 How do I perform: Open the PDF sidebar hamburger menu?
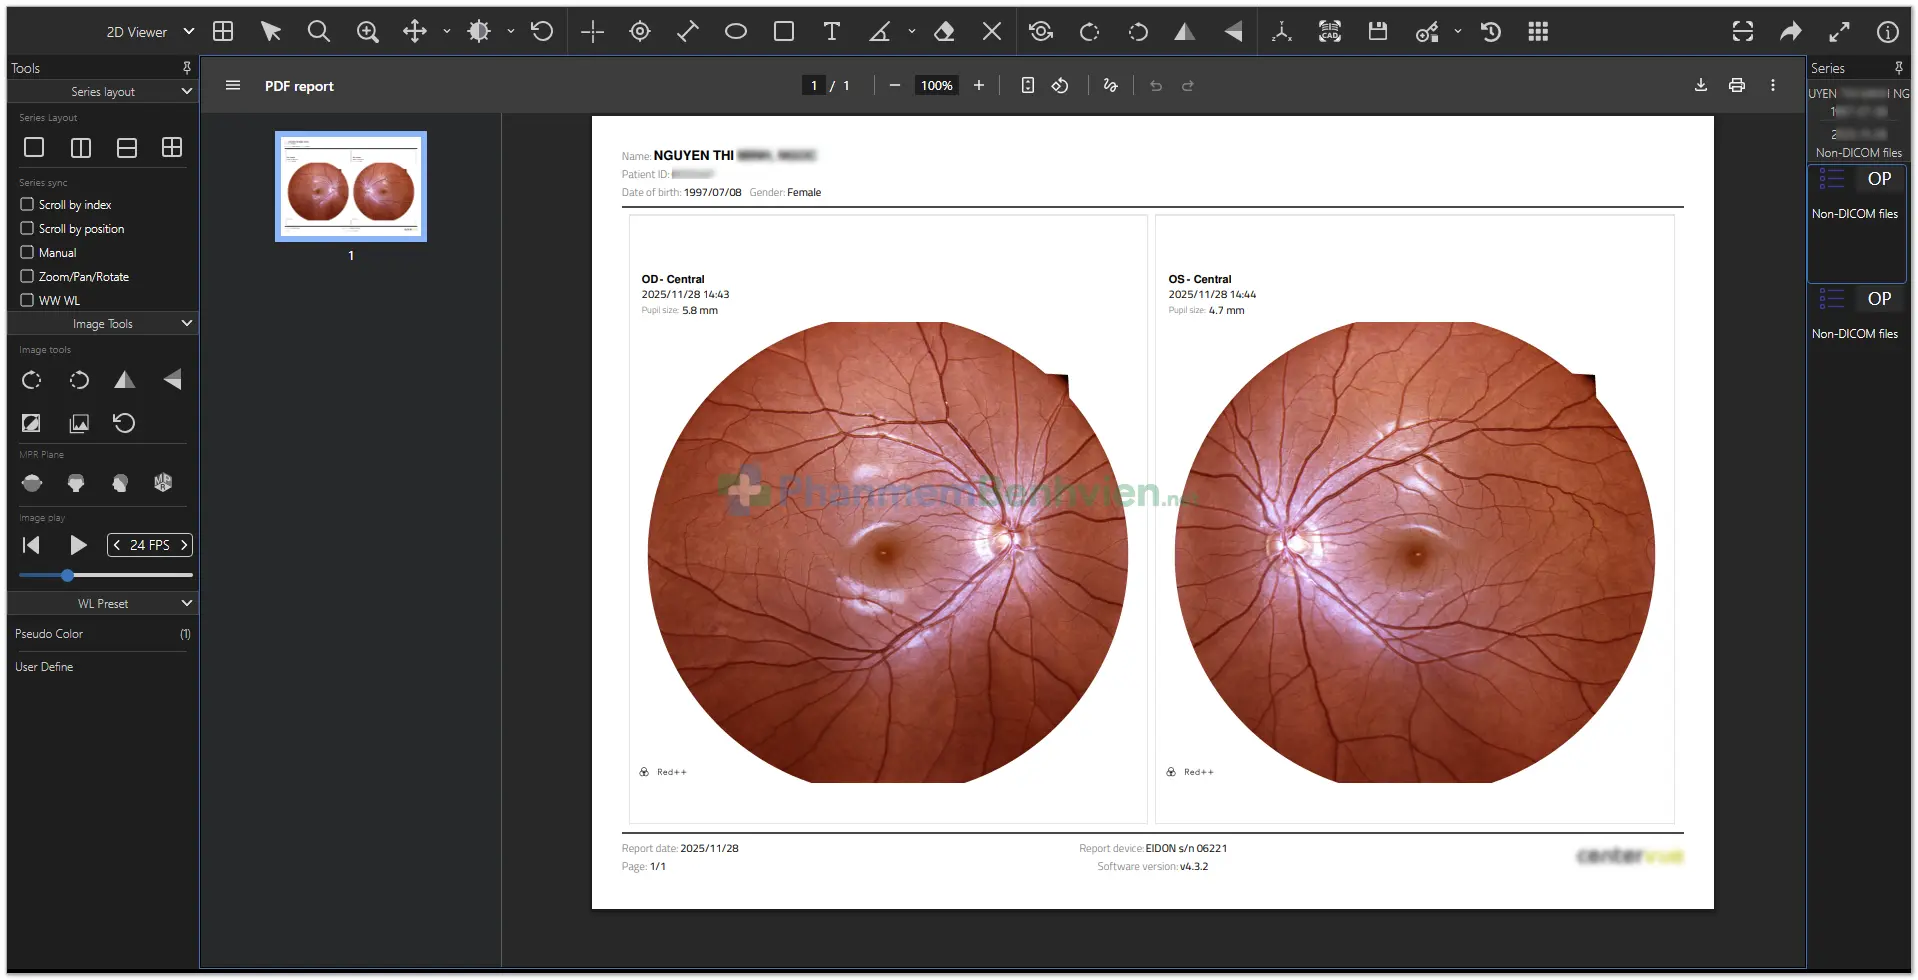pyautogui.click(x=233, y=86)
